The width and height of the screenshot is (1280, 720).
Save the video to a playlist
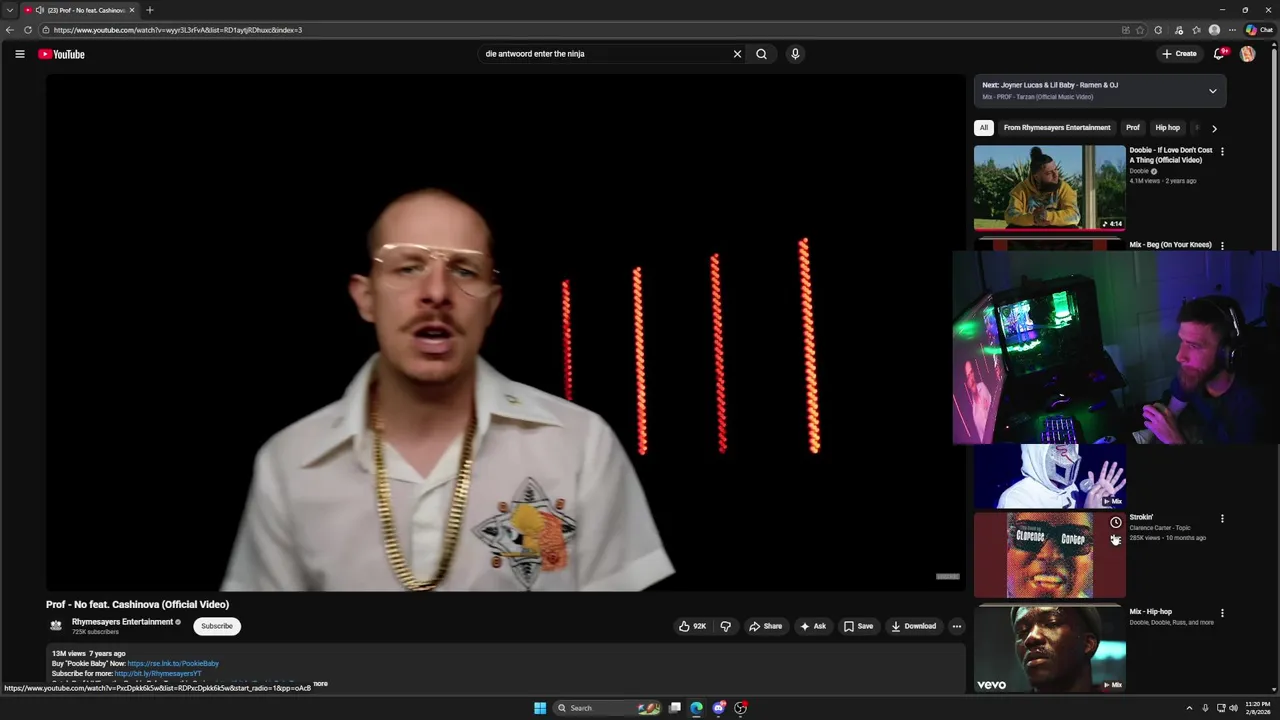pyautogui.click(x=858, y=626)
